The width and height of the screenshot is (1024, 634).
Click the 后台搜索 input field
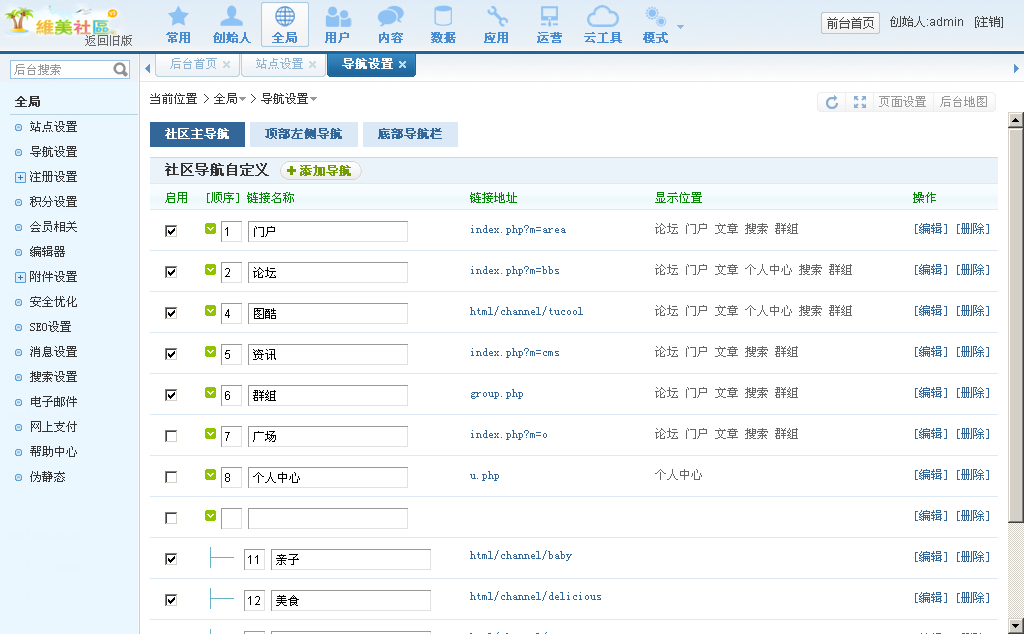pos(60,70)
